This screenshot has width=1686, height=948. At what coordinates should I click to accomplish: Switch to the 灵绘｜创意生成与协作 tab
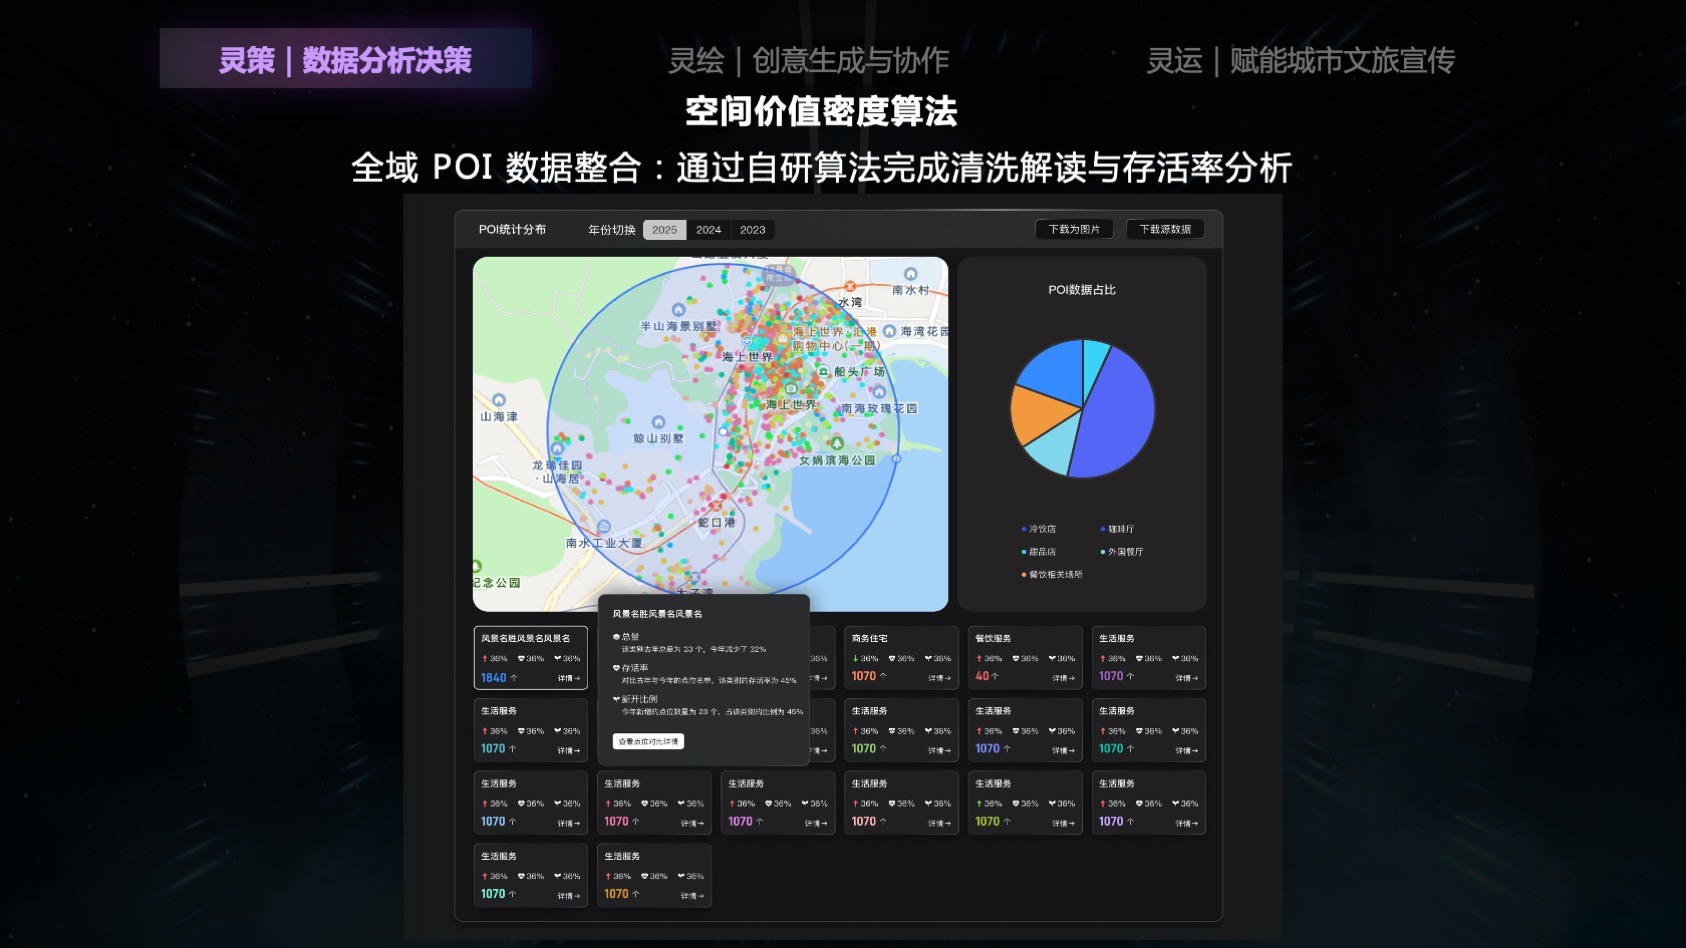coord(810,62)
